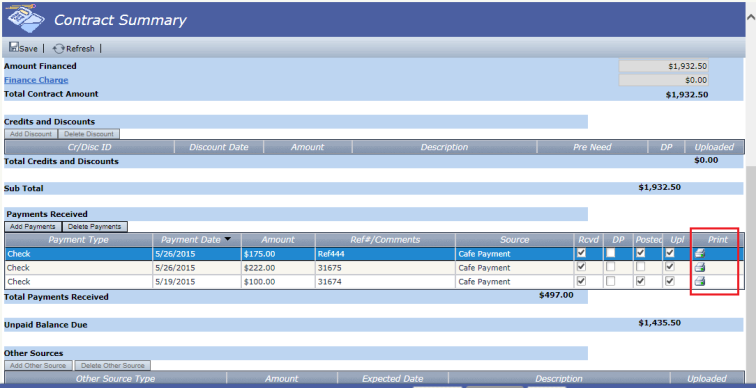This screenshot has width=756, height=388.
Task: Select the 31674 reference cell
Action: pos(385,282)
